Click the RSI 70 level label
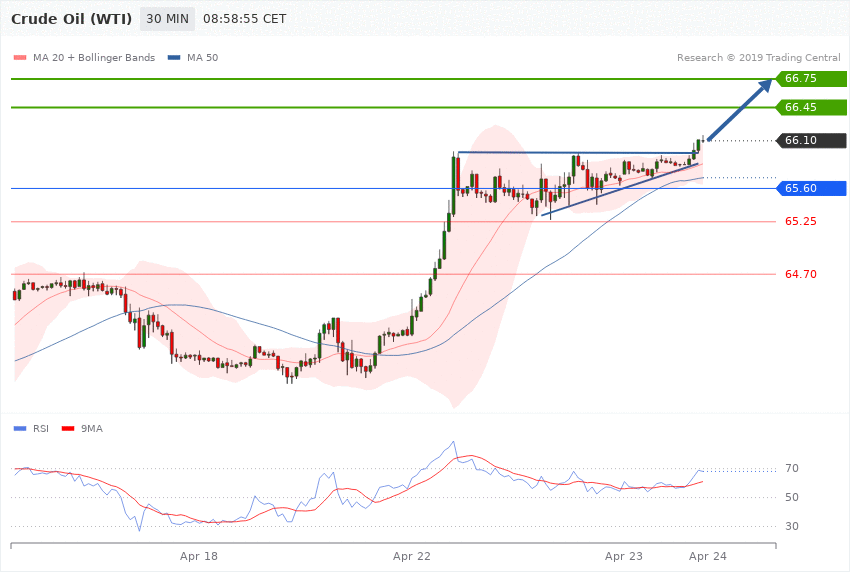The height and width of the screenshot is (576, 850). coord(791,468)
